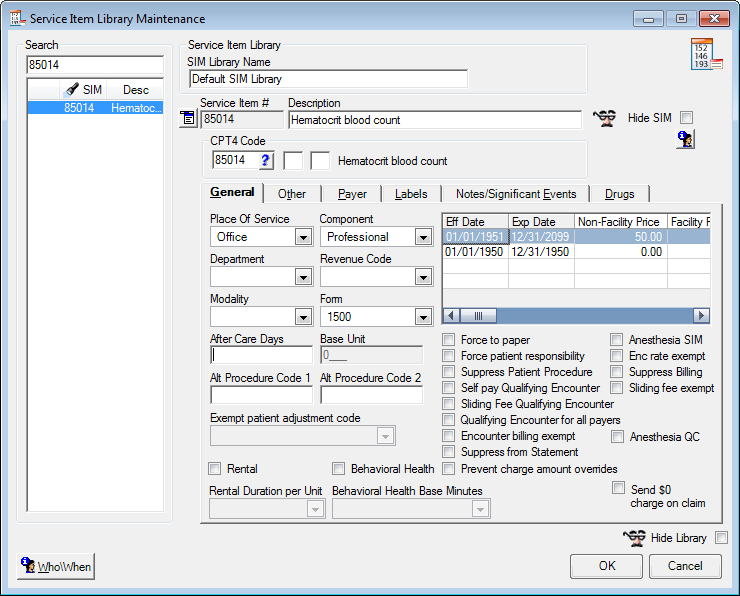Select the 01/01/1950 effective date row

(x=576, y=252)
